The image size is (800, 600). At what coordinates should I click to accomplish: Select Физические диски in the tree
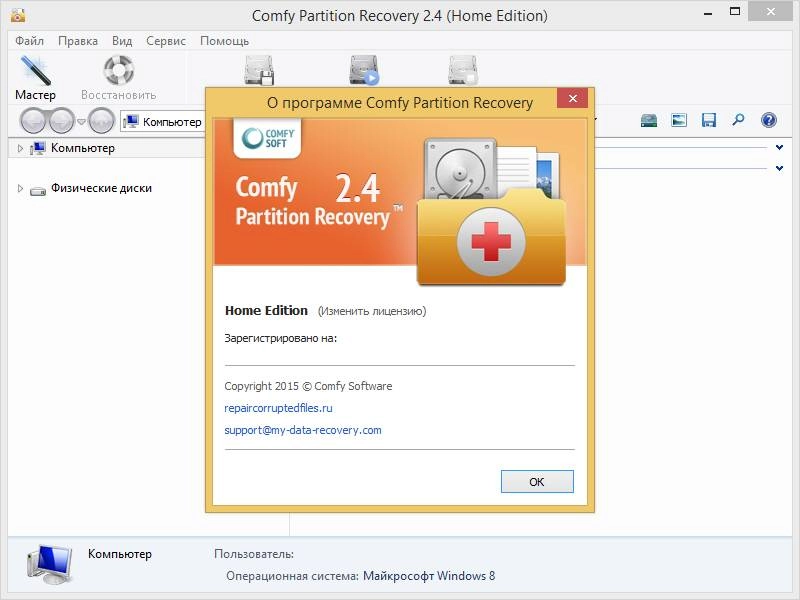point(101,188)
